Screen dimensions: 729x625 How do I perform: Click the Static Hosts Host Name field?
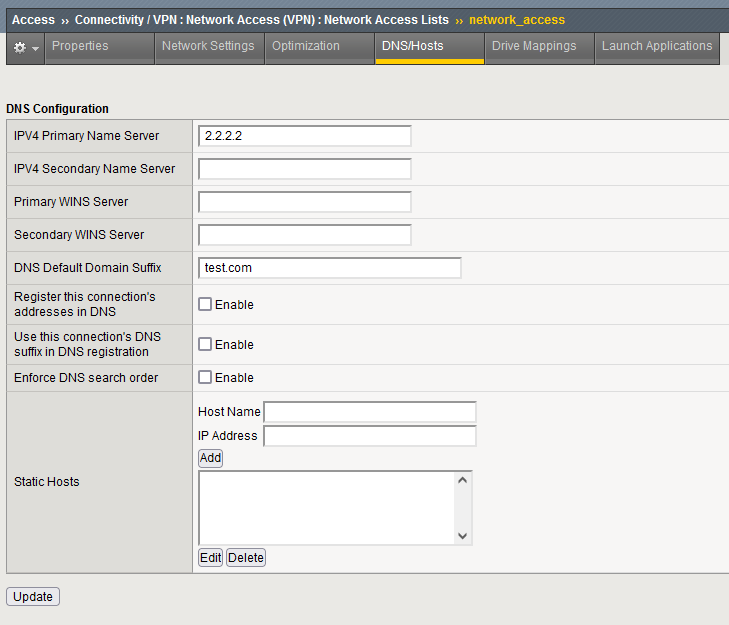pyautogui.click(x=369, y=412)
